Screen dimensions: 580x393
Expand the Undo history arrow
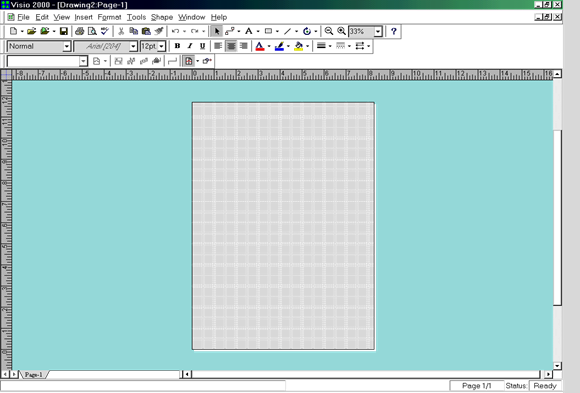coord(184,31)
